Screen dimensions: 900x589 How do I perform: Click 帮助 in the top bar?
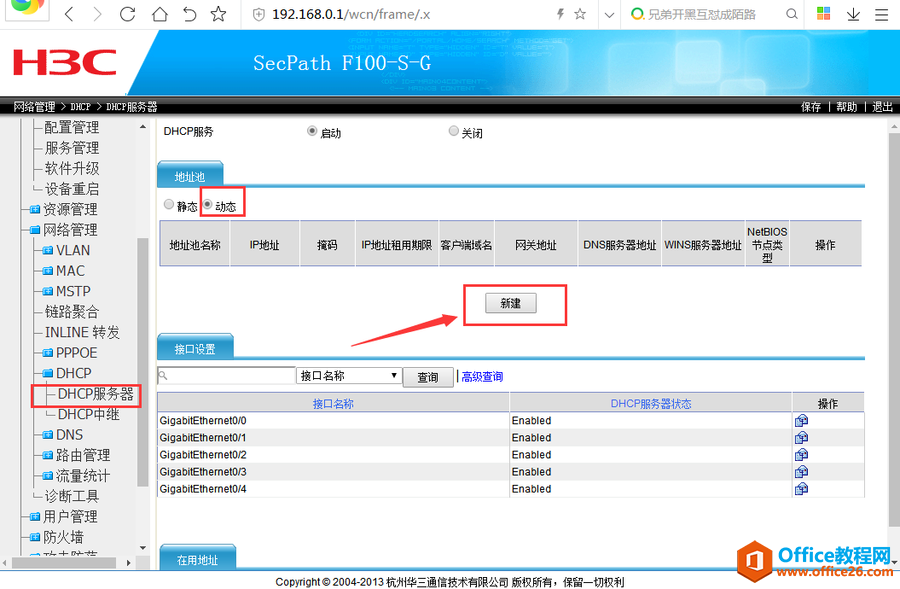tap(847, 107)
